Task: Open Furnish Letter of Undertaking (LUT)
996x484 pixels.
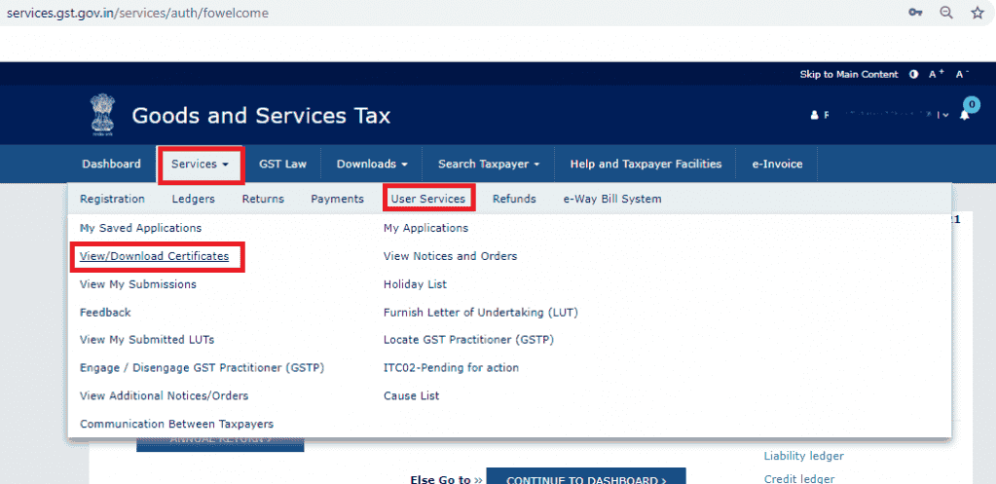Action: click(x=480, y=312)
